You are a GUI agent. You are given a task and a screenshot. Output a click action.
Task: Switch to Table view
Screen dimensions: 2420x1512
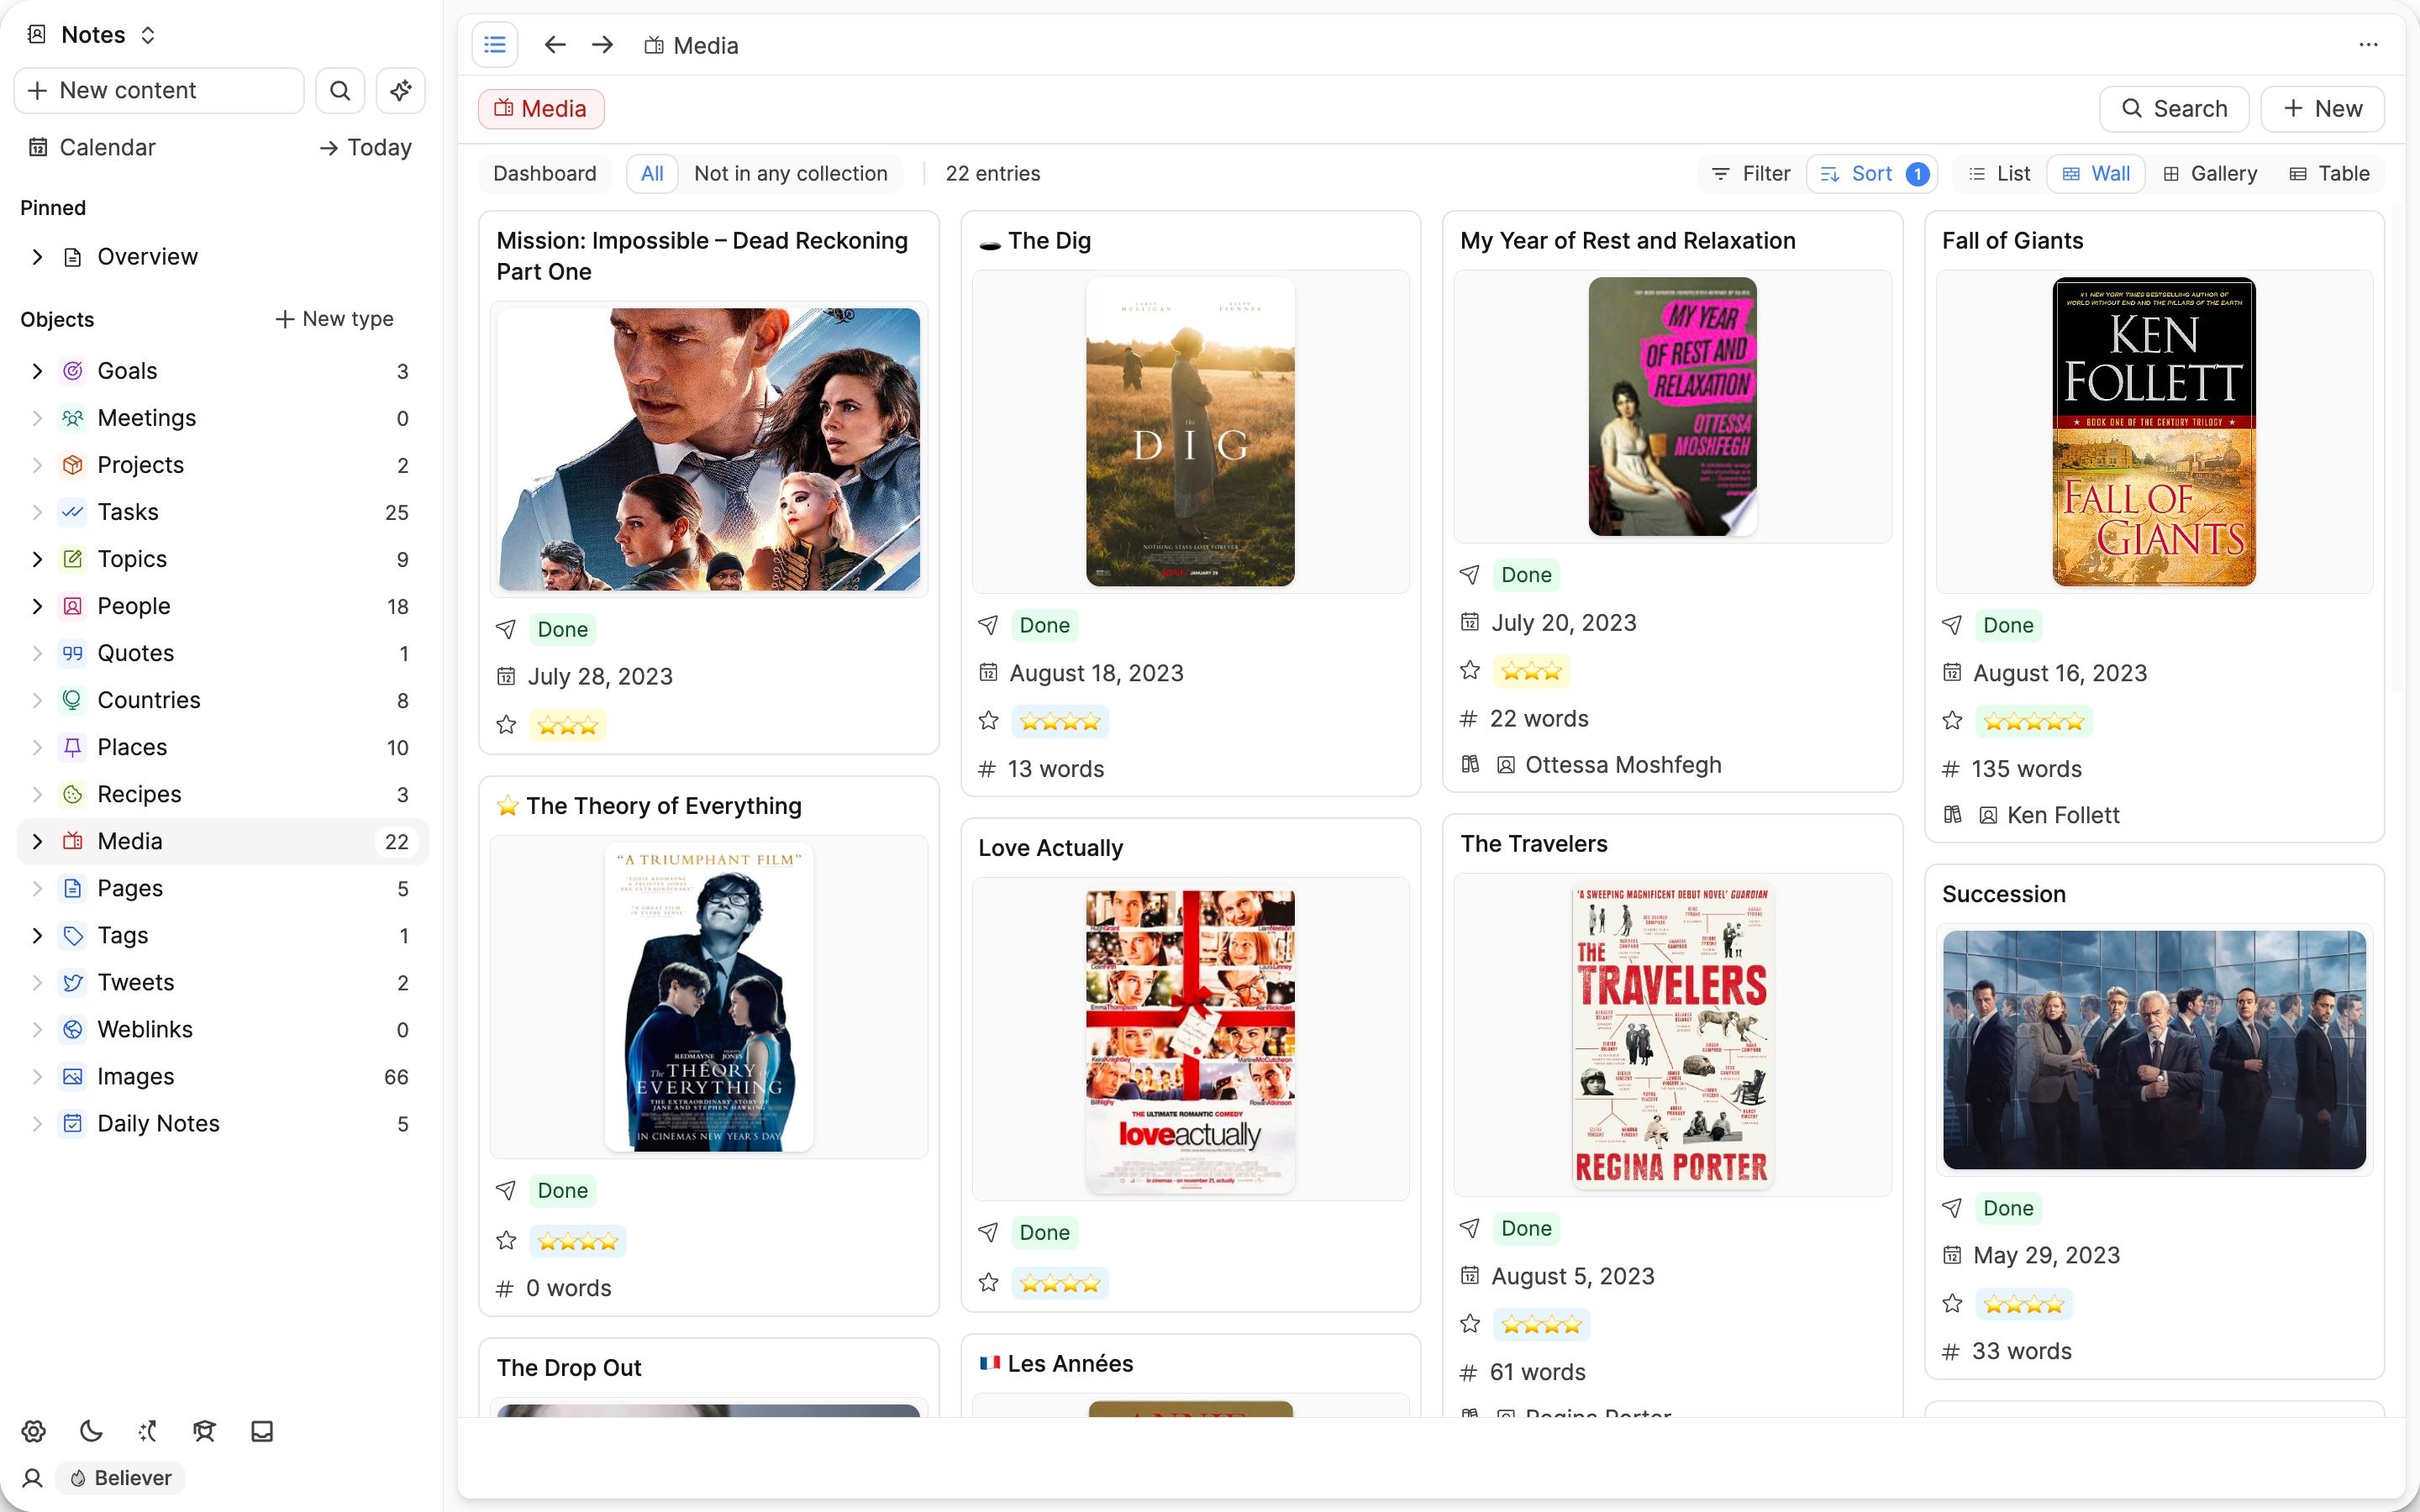coord(2331,173)
